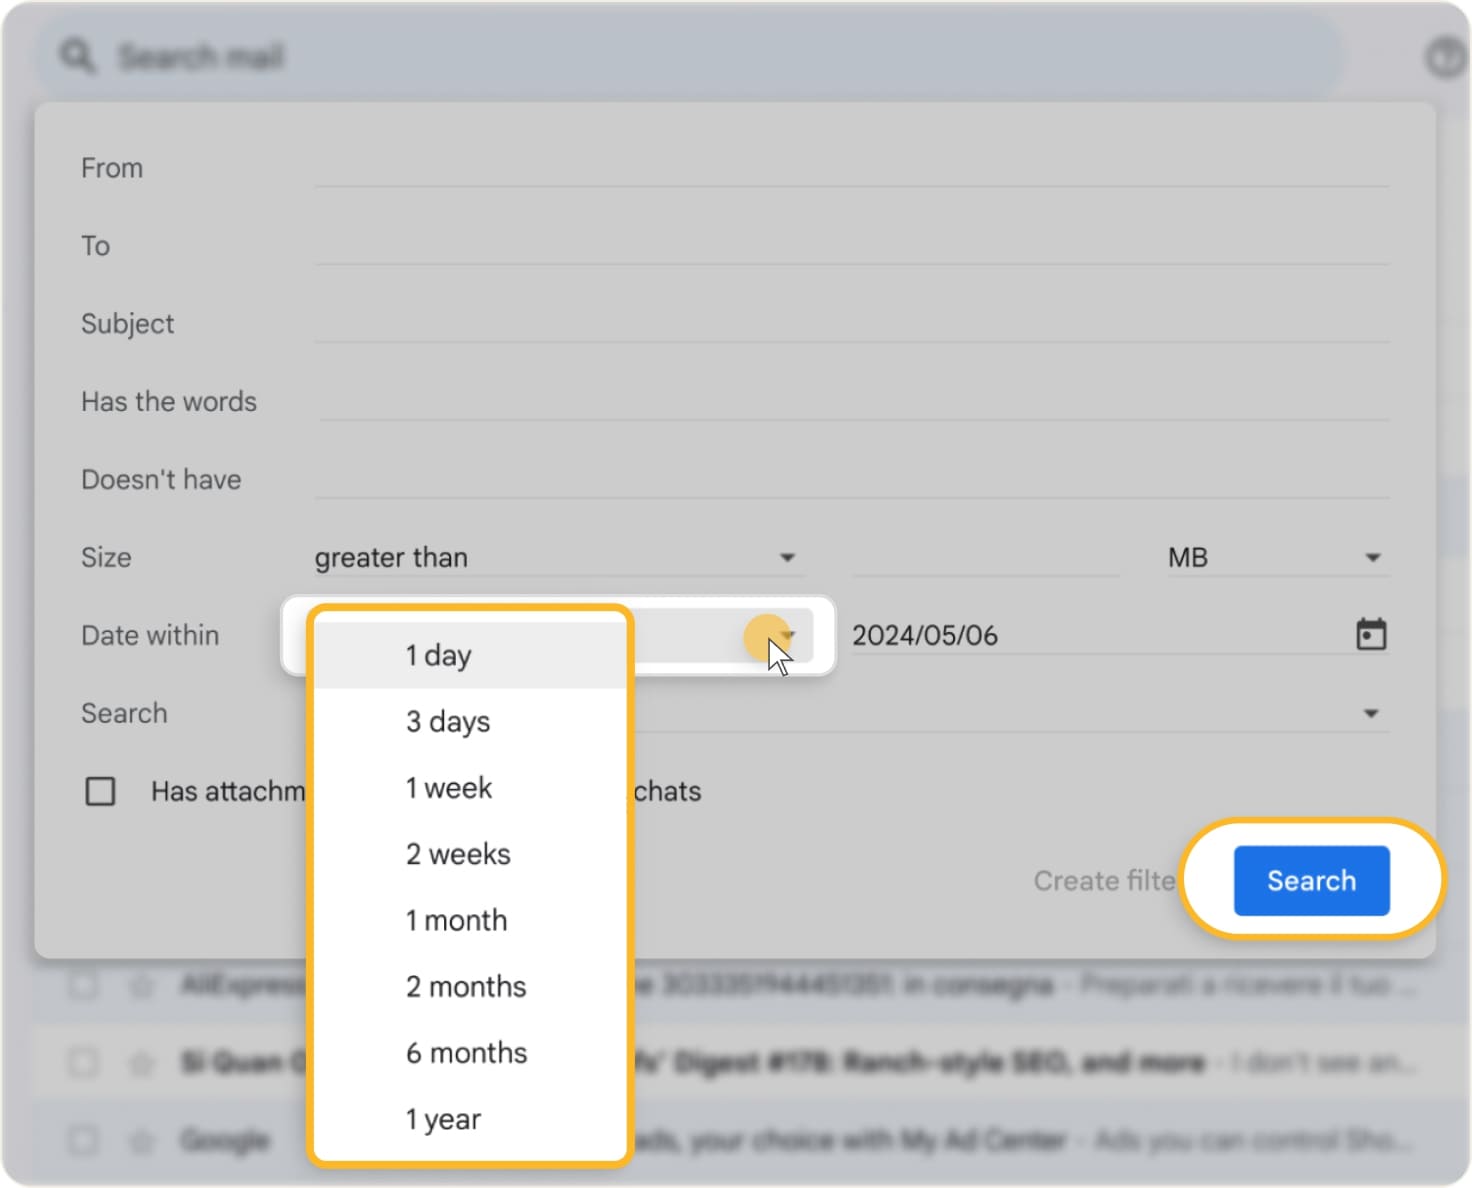
Task: Open the calendar date picker icon
Action: coord(1371,634)
